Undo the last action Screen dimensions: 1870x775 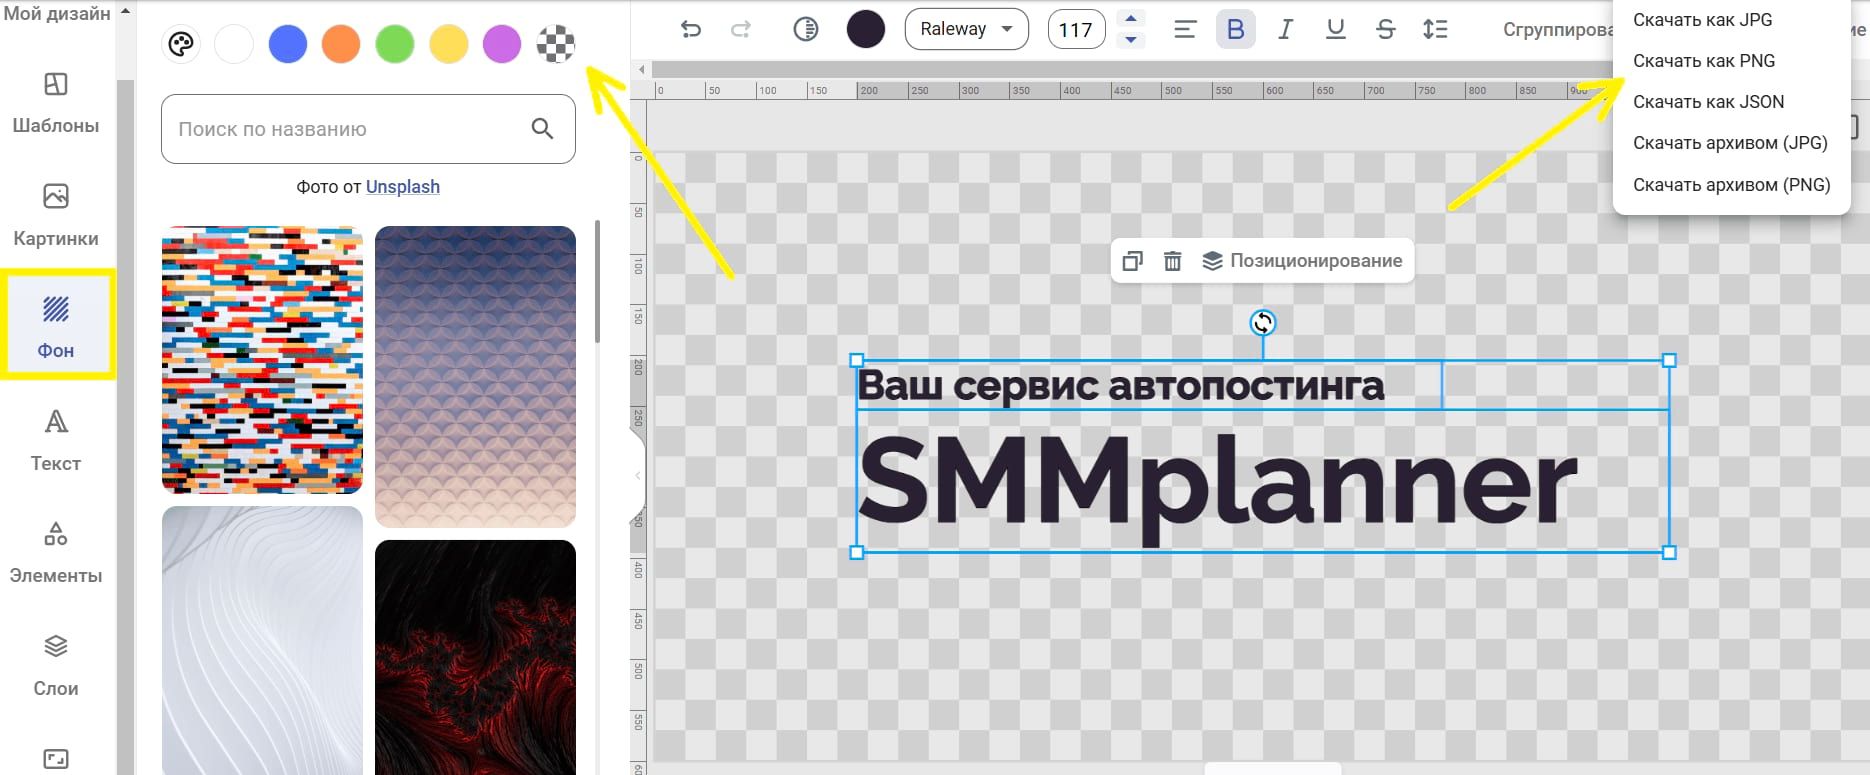coord(690,29)
